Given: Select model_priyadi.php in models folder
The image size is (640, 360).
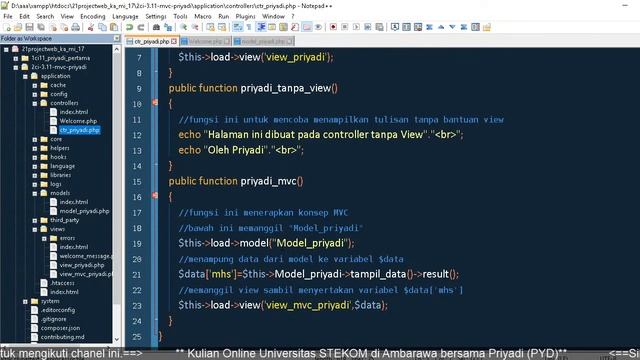Looking at the screenshot, I should click(84, 211).
